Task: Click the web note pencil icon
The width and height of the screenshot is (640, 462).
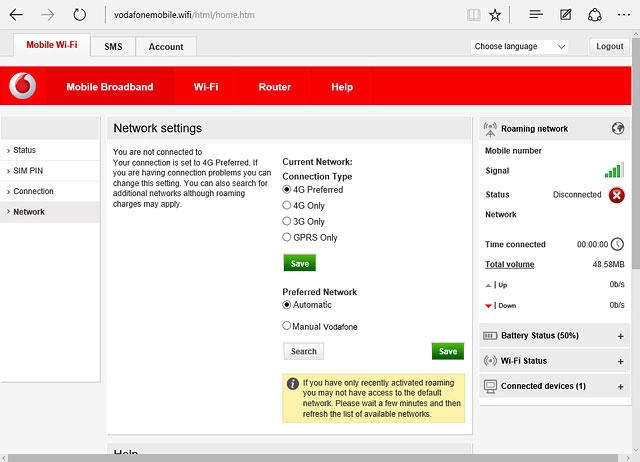Action: (x=566, y=15)
